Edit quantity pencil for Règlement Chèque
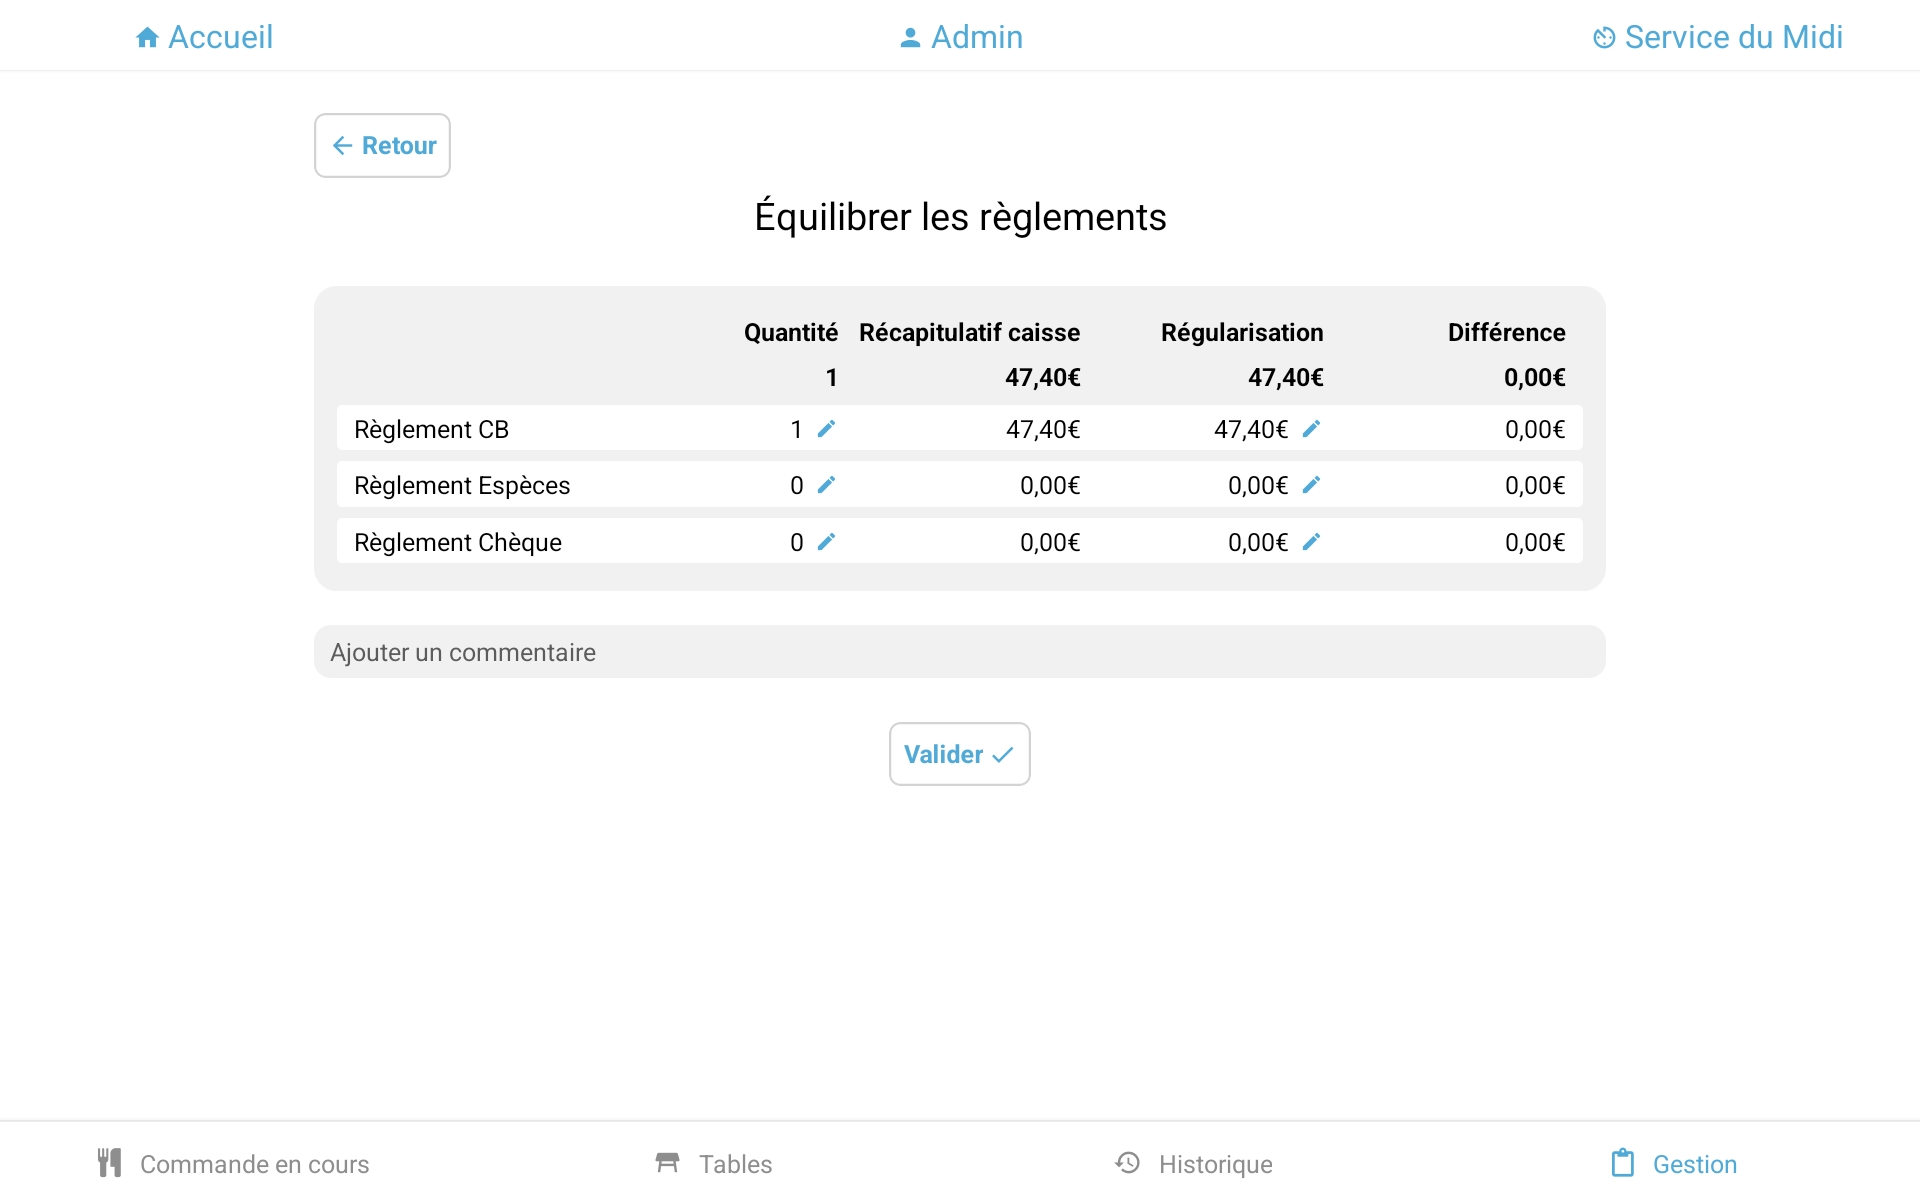Image resolution: width=1920 pixels, height=1200 pixels. pos(826,542)
